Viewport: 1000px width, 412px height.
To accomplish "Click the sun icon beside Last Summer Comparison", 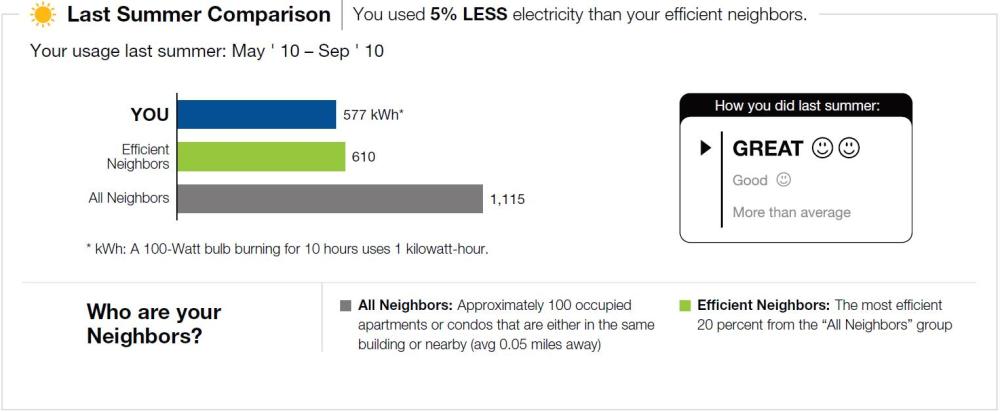I will tap(42, 15).
